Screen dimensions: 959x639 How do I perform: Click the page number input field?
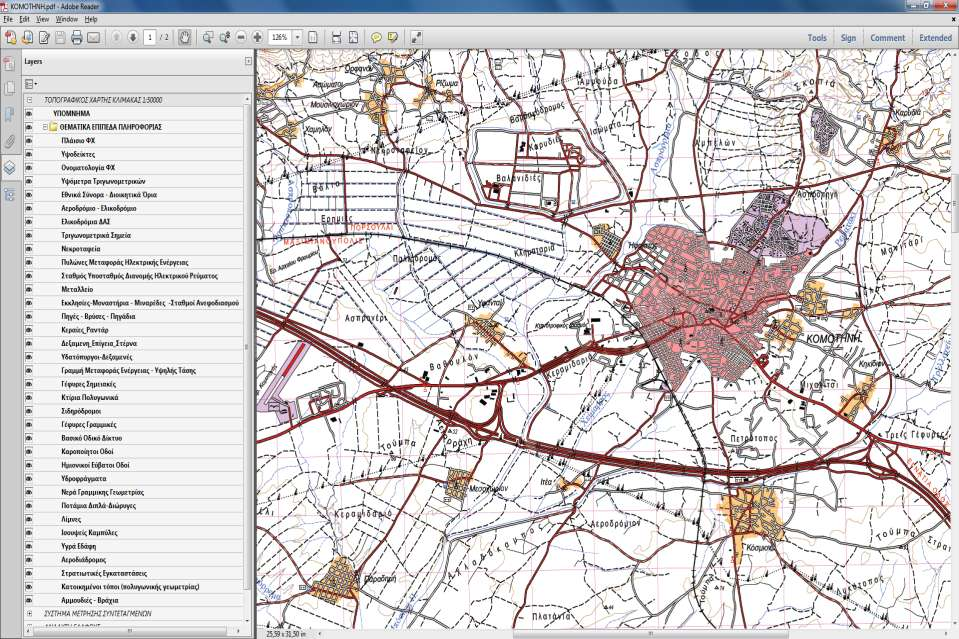point(150,38)
